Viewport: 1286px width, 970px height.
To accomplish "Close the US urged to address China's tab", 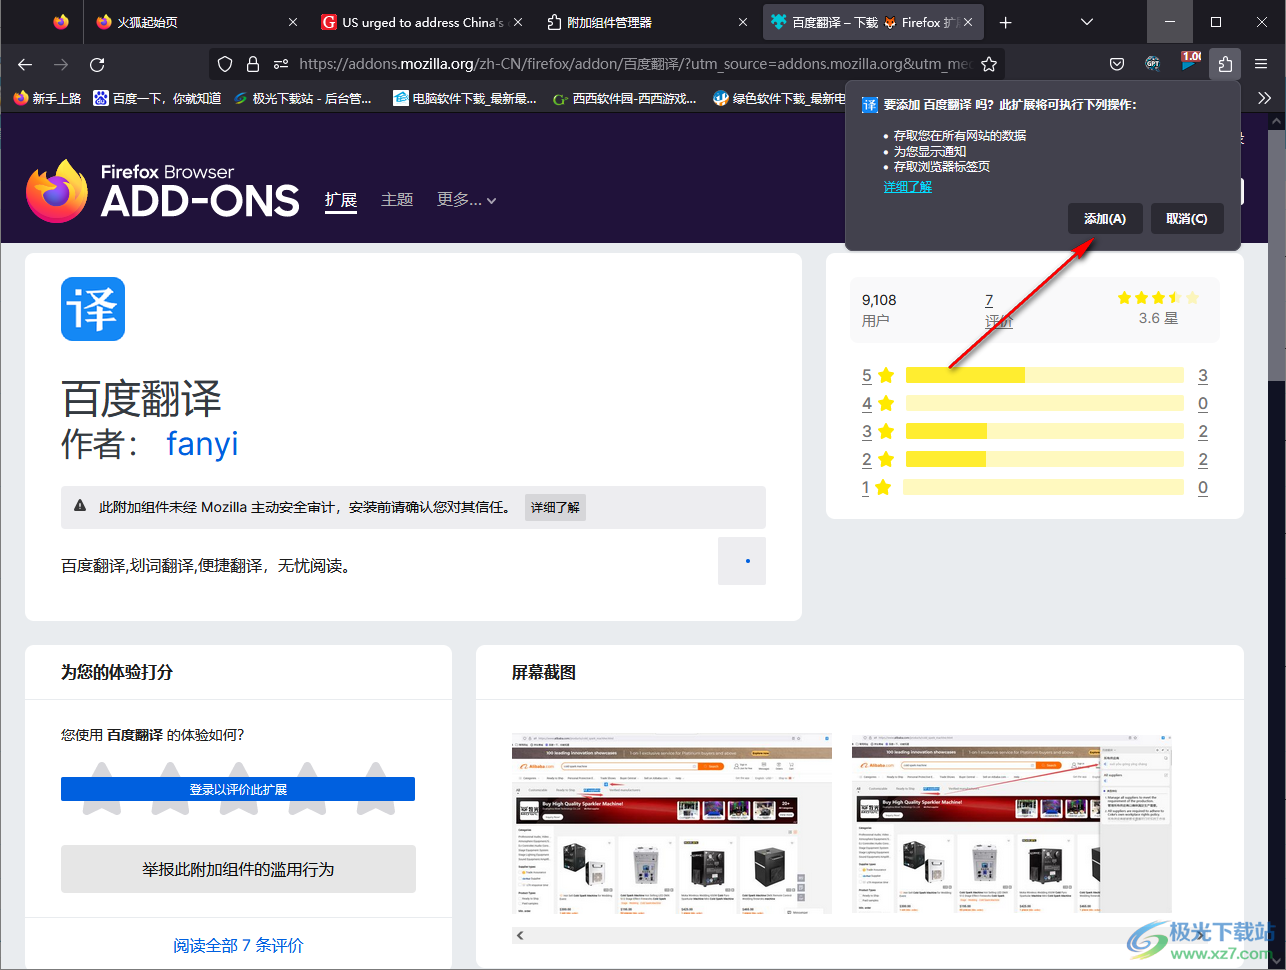I will click(518, 22).
